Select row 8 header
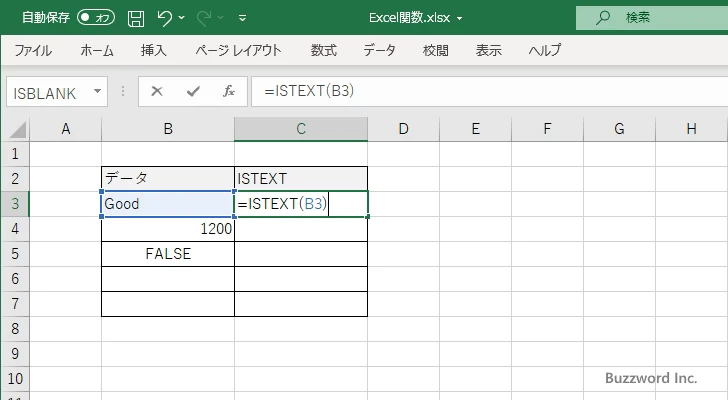The image size is (728, 400). pyautogui.click(x=15, y=329)
